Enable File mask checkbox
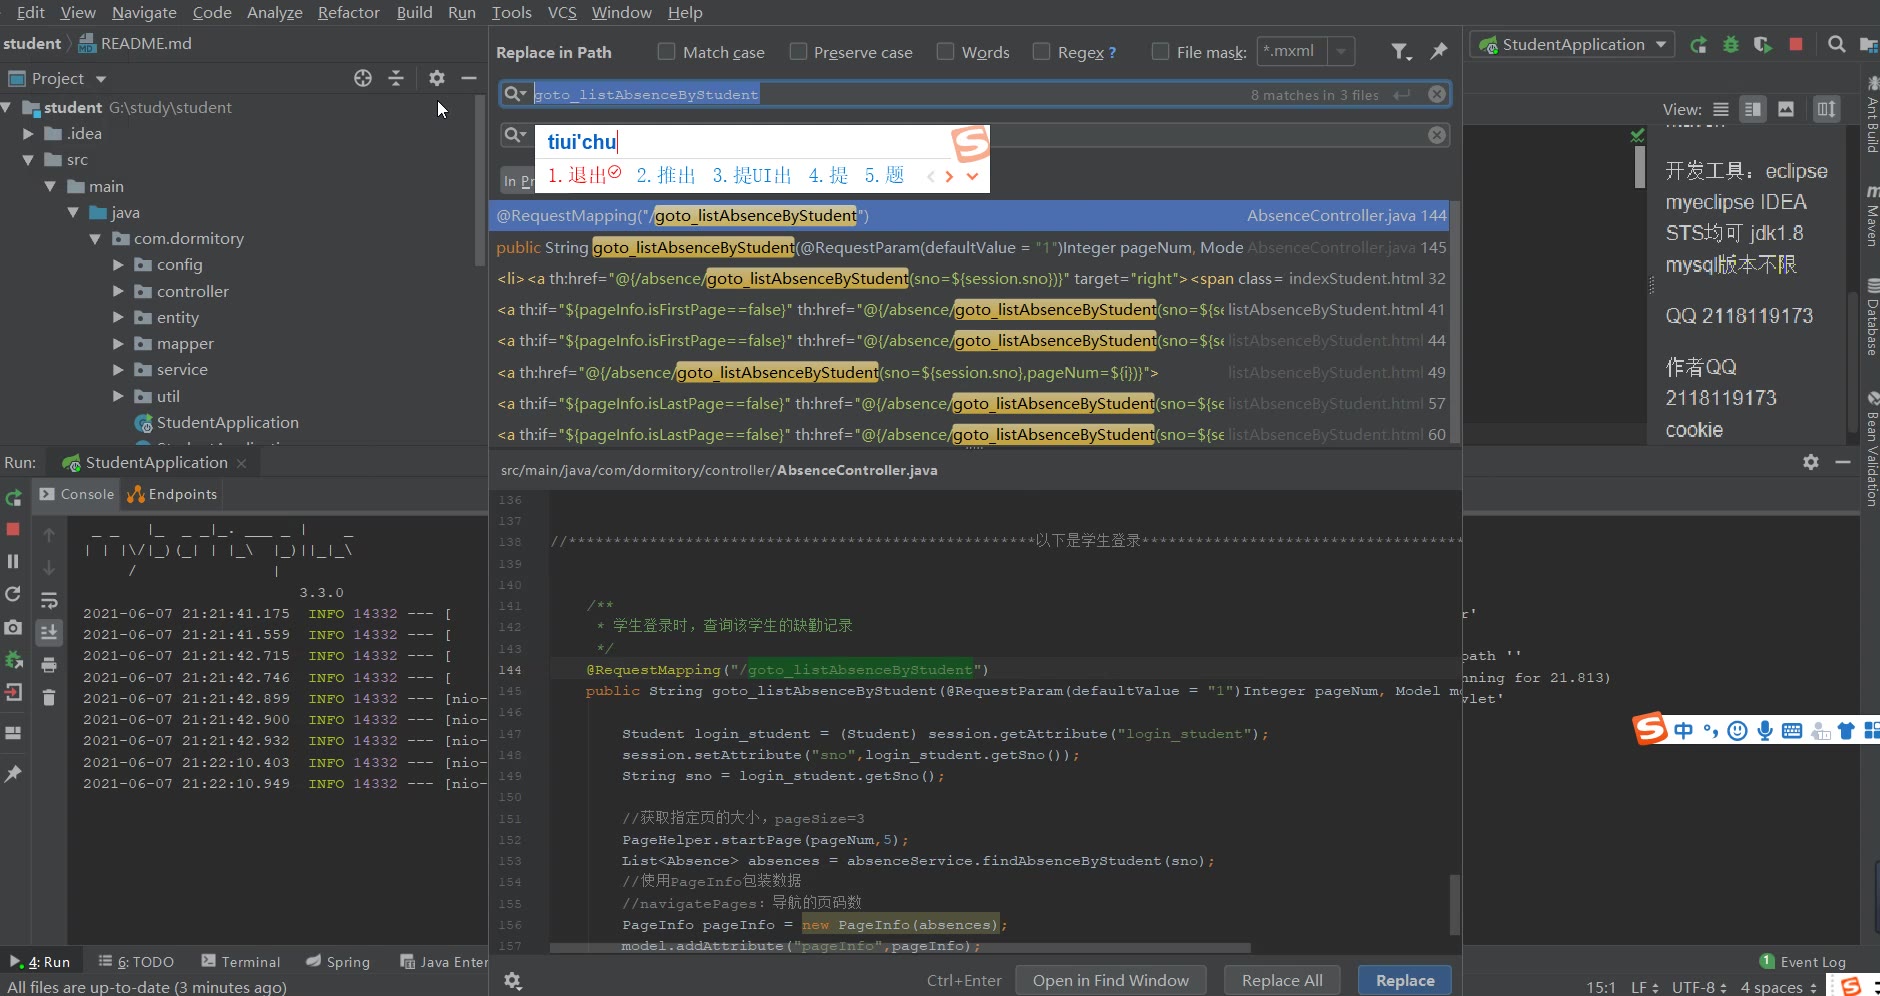Viewport: 1880px width, 996px height. pyautogui.click(x=1160, y=51)
